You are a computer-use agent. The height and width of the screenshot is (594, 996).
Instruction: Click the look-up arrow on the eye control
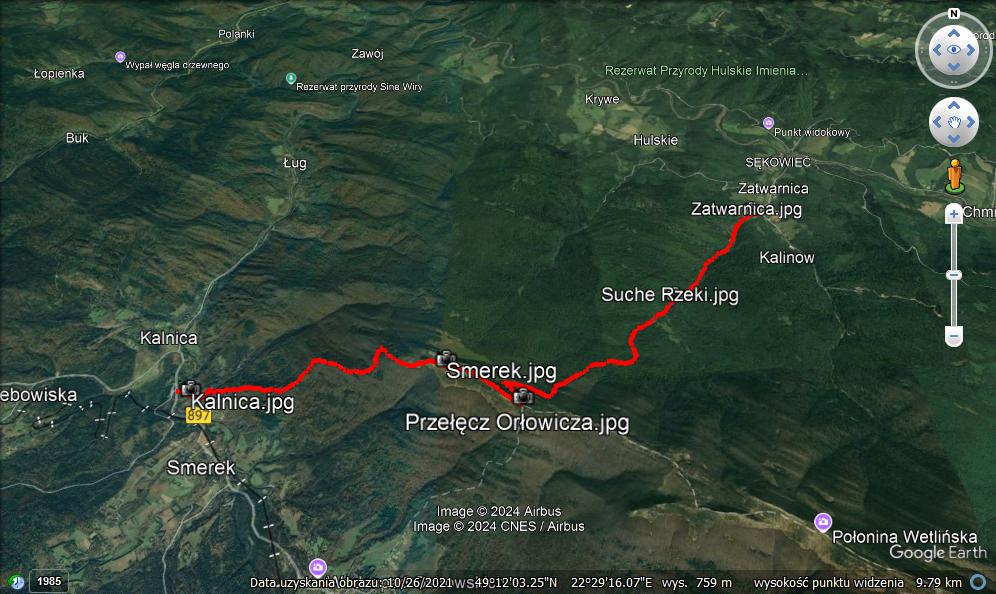point(953,33)
